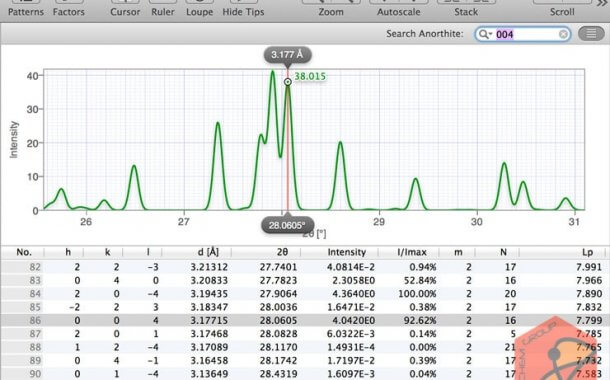The height and width of the screenshot is (380, 610).
Task: Click the d-spacing value 3.17089
Action: 209,347
